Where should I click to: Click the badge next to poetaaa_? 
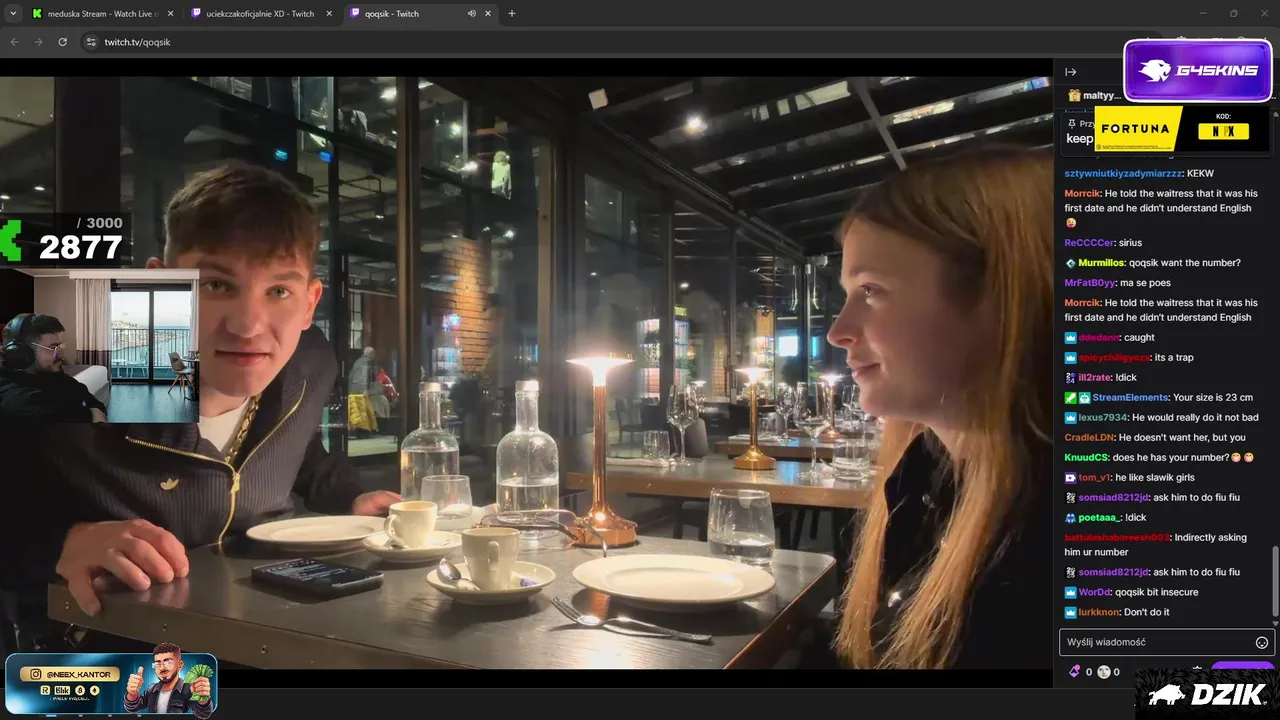coord(1070,518)
